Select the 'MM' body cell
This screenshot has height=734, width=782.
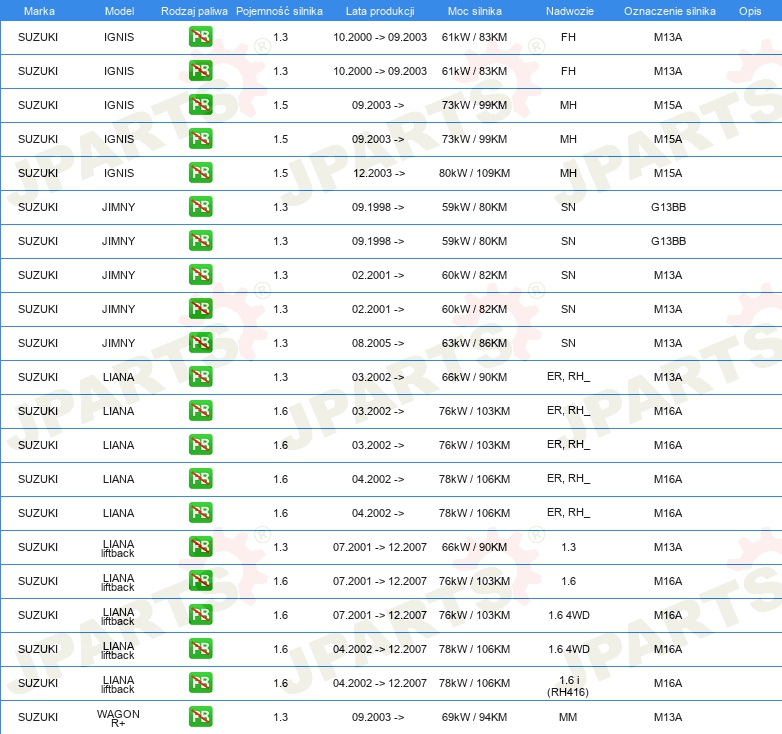[568, 717]
